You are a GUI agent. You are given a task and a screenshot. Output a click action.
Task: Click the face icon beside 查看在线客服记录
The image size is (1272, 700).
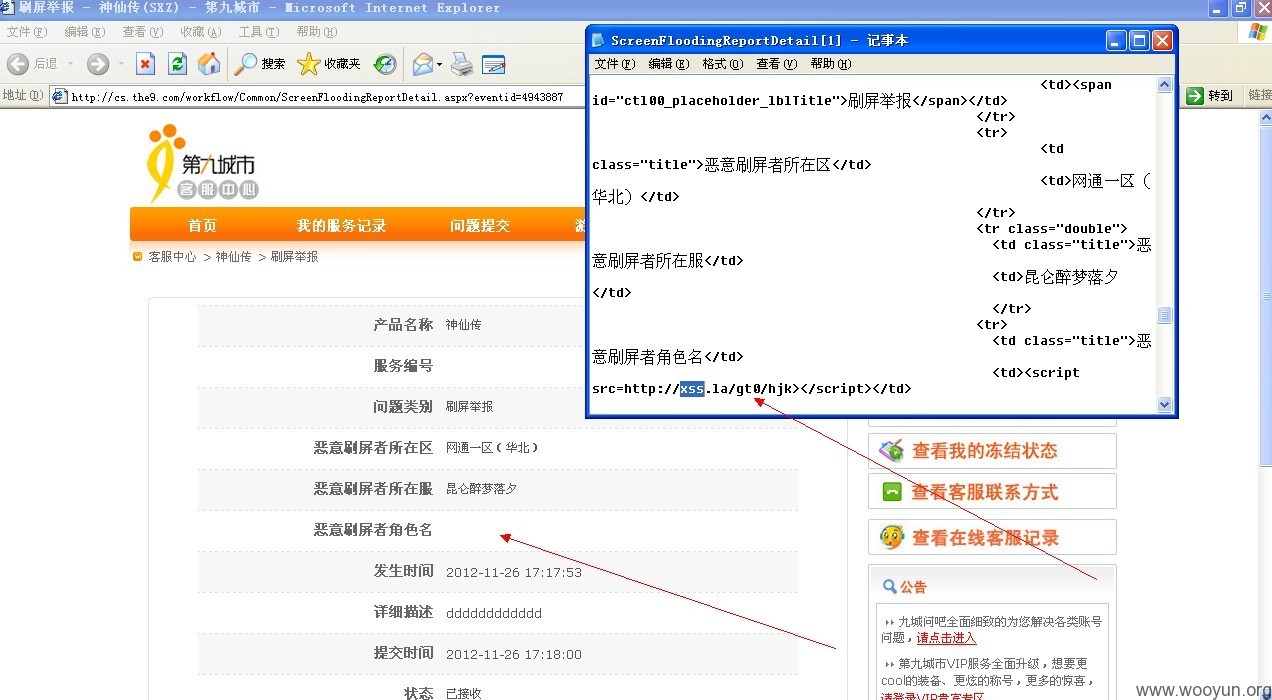[891, 537]
